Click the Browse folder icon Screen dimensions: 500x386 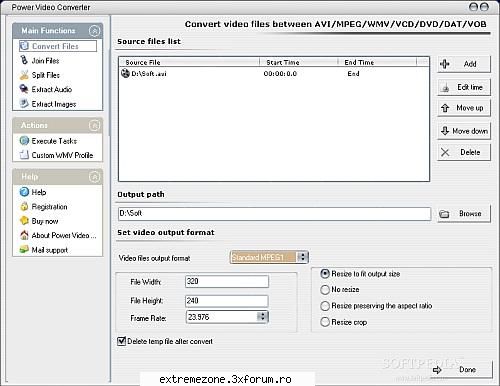444,214
